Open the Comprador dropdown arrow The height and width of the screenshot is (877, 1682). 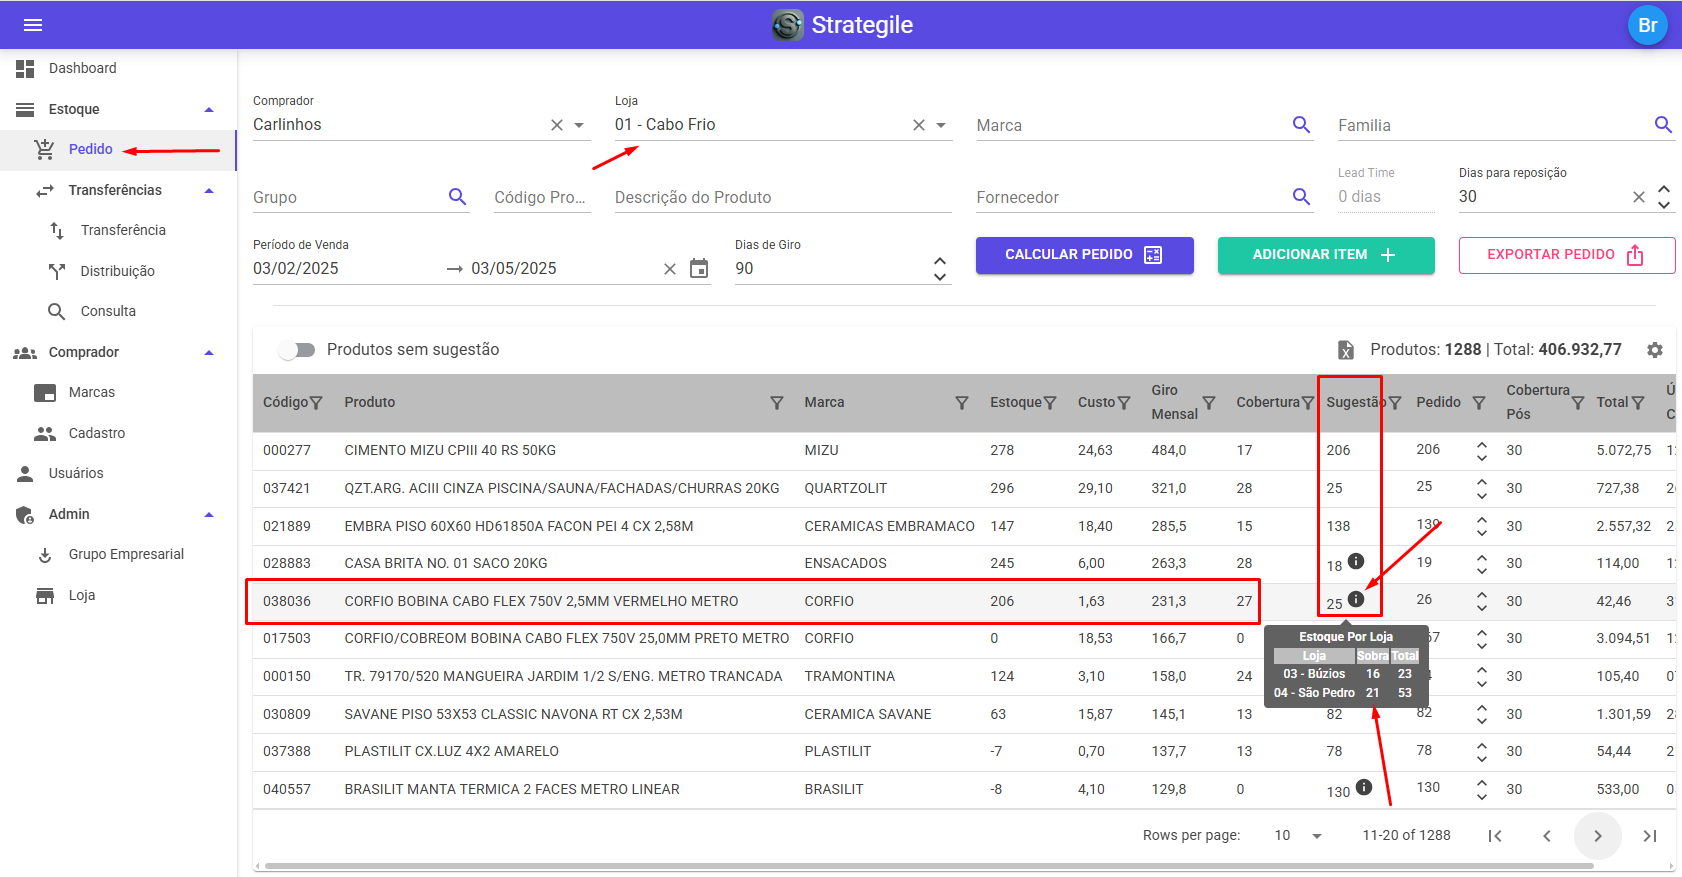579,125
